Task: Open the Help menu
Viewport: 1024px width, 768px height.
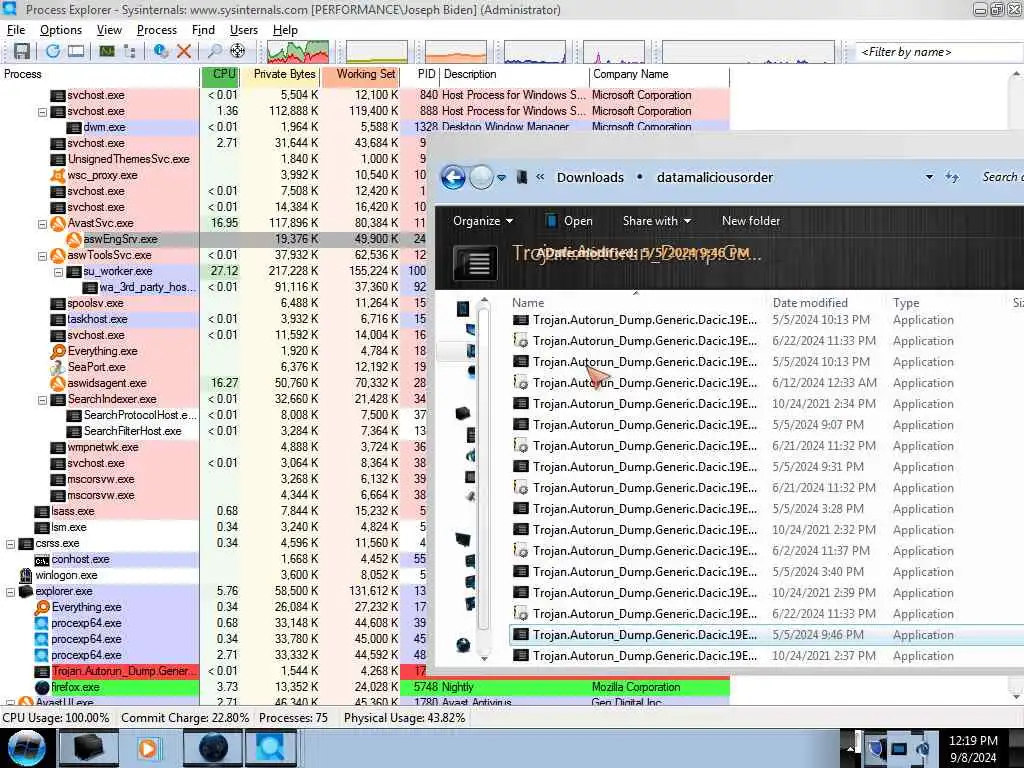Action: [x=285, y=30]
